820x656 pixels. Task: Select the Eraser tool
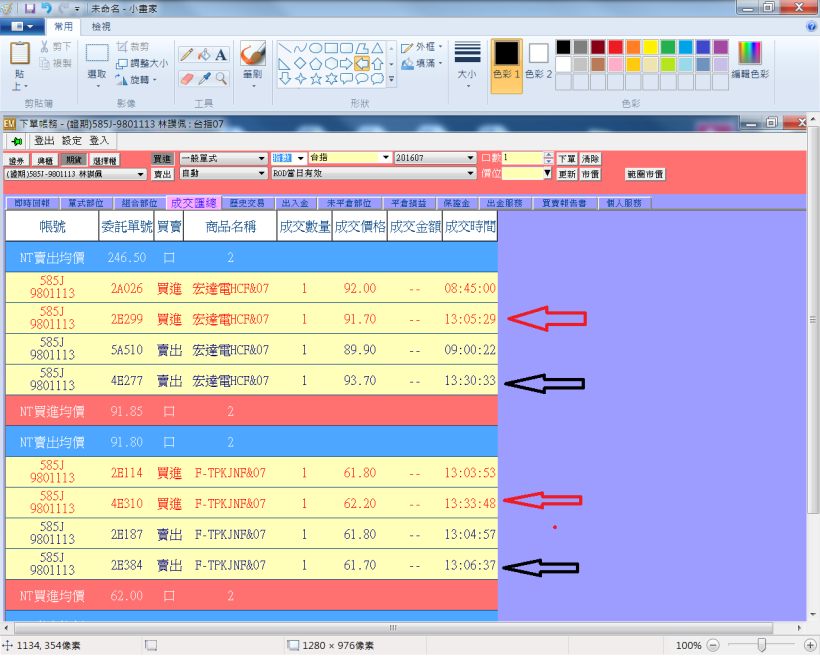(186, 77)
